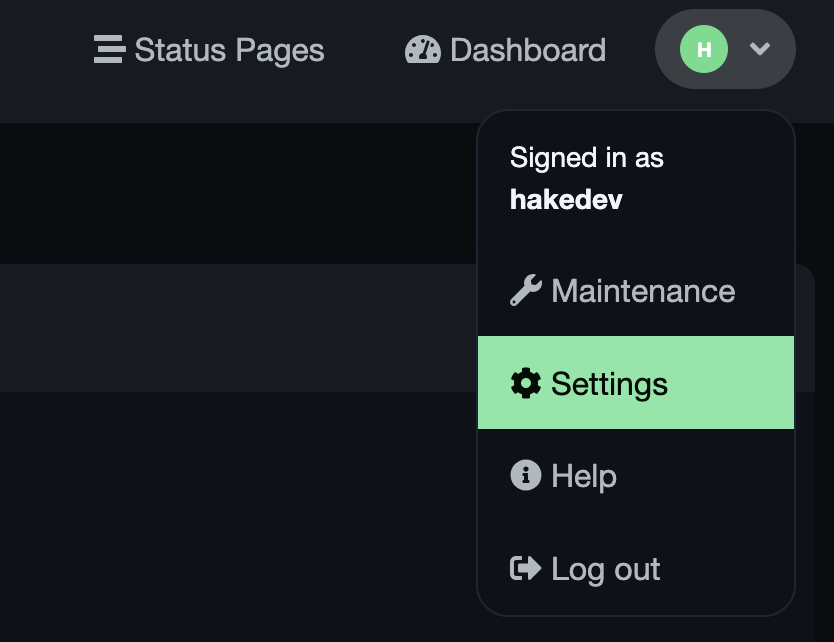
Task: Click the green H avatar icon
Action: (x=704, y=48)
